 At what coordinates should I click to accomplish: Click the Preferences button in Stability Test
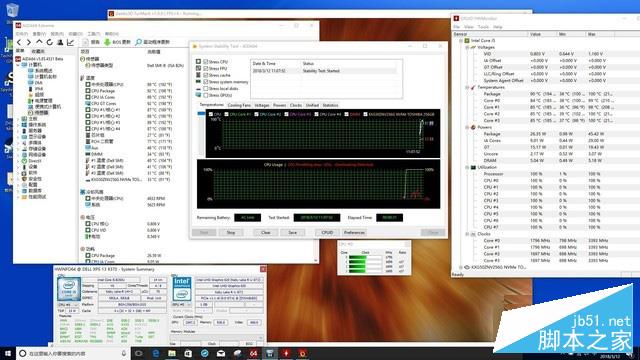[354, 232]
